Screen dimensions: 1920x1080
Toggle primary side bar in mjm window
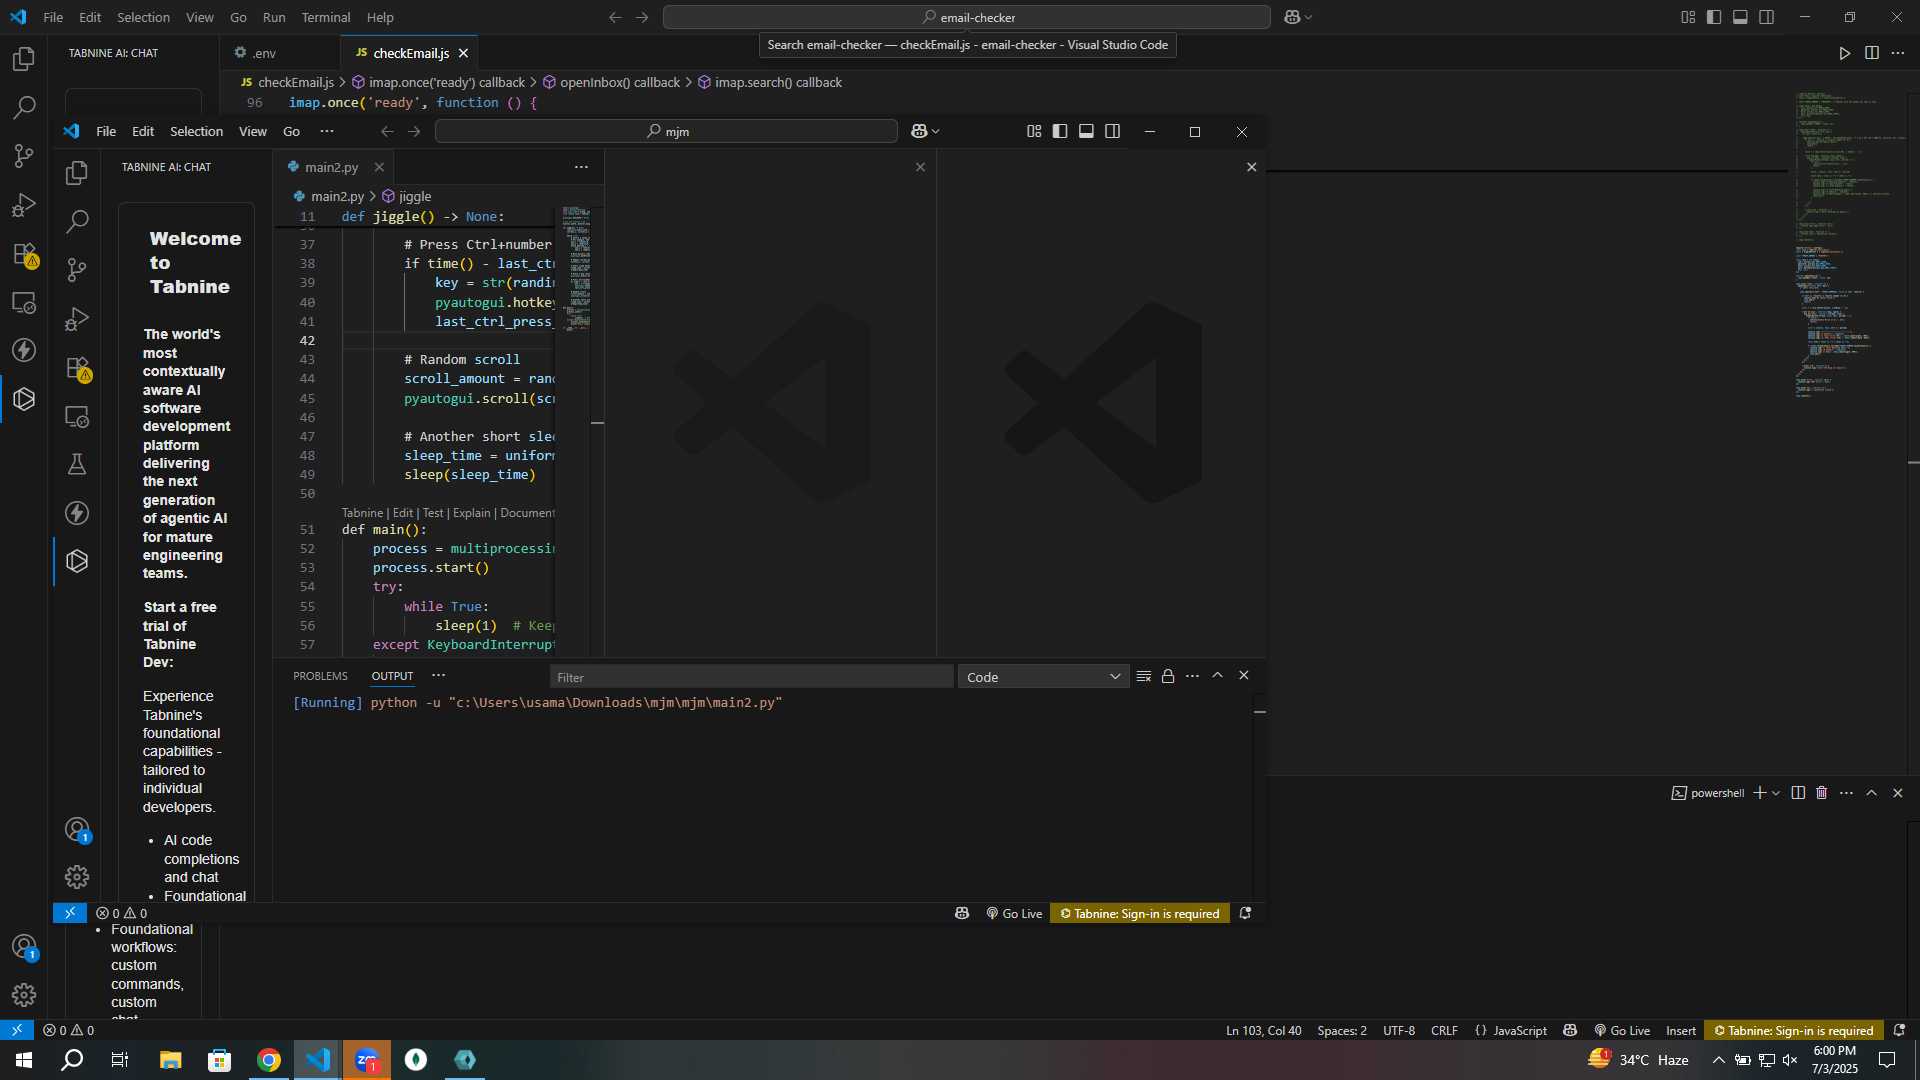click(1060, 131)
